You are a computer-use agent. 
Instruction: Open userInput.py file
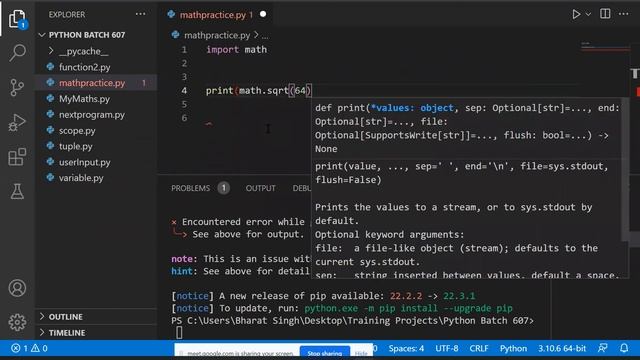pyautogui.click(x=84, y=162)
